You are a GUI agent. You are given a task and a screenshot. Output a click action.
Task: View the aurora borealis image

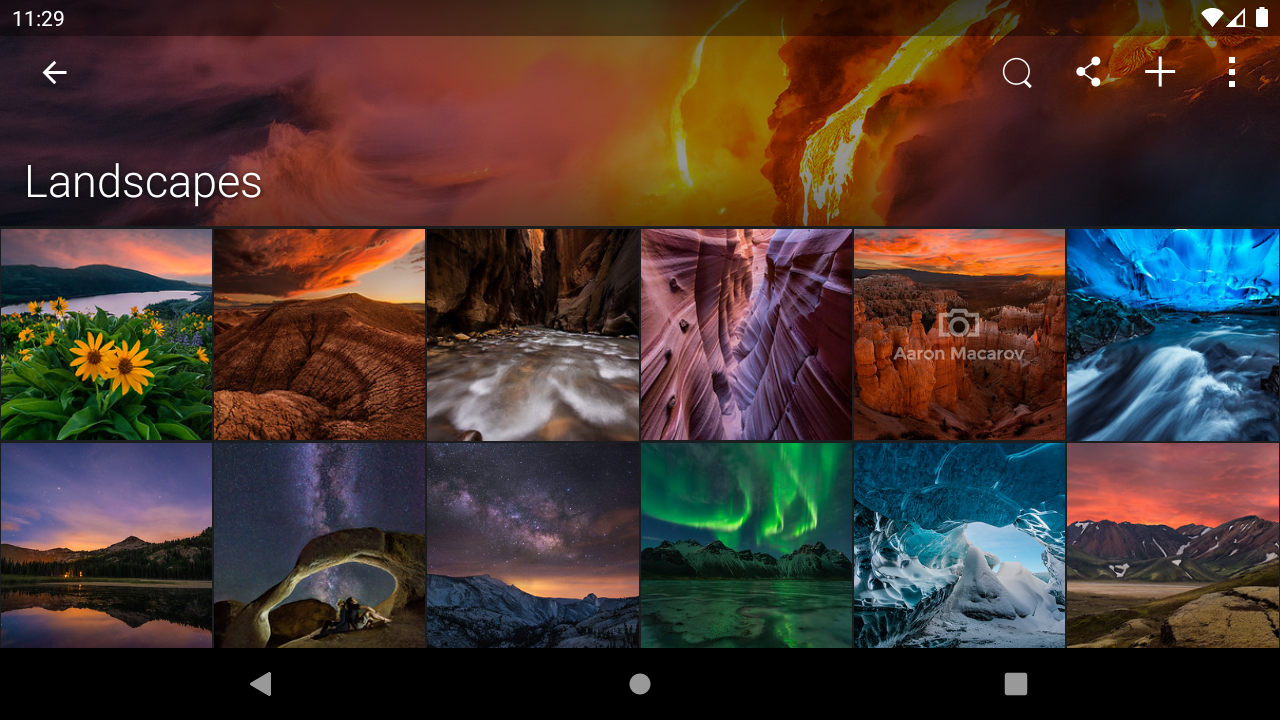(746, 546)
